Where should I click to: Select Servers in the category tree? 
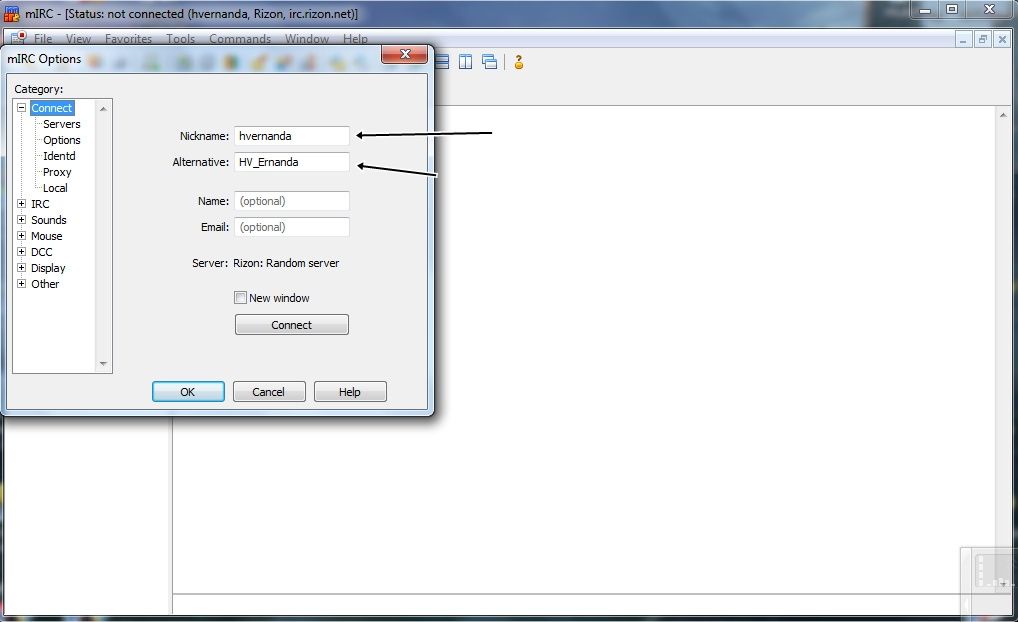[62, 124]
